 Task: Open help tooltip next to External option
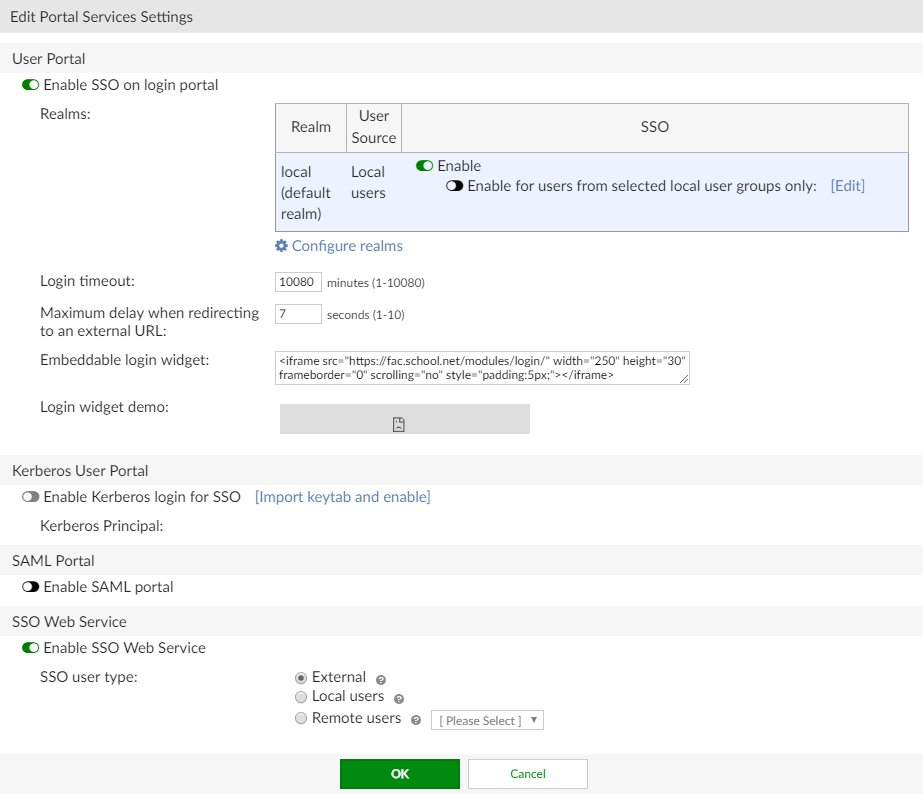(x=380, y=679)
